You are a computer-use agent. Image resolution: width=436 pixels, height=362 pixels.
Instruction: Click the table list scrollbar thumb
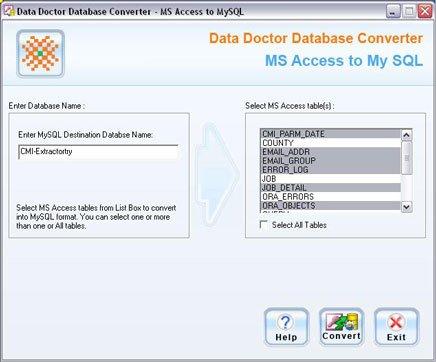407,158
